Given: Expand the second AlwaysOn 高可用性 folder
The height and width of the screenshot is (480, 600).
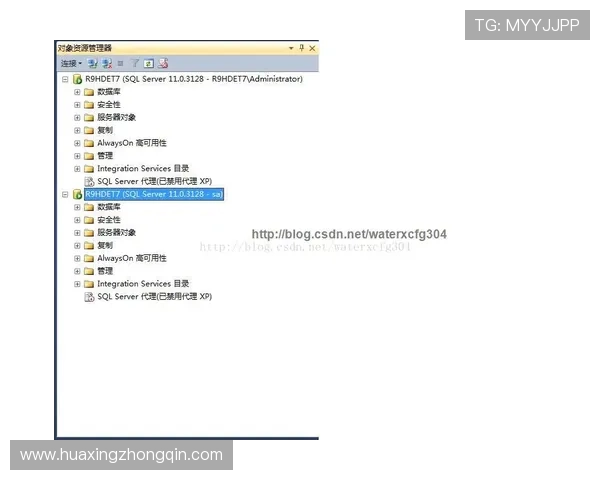Looking at the screenshot, I should tap(77, 258).
